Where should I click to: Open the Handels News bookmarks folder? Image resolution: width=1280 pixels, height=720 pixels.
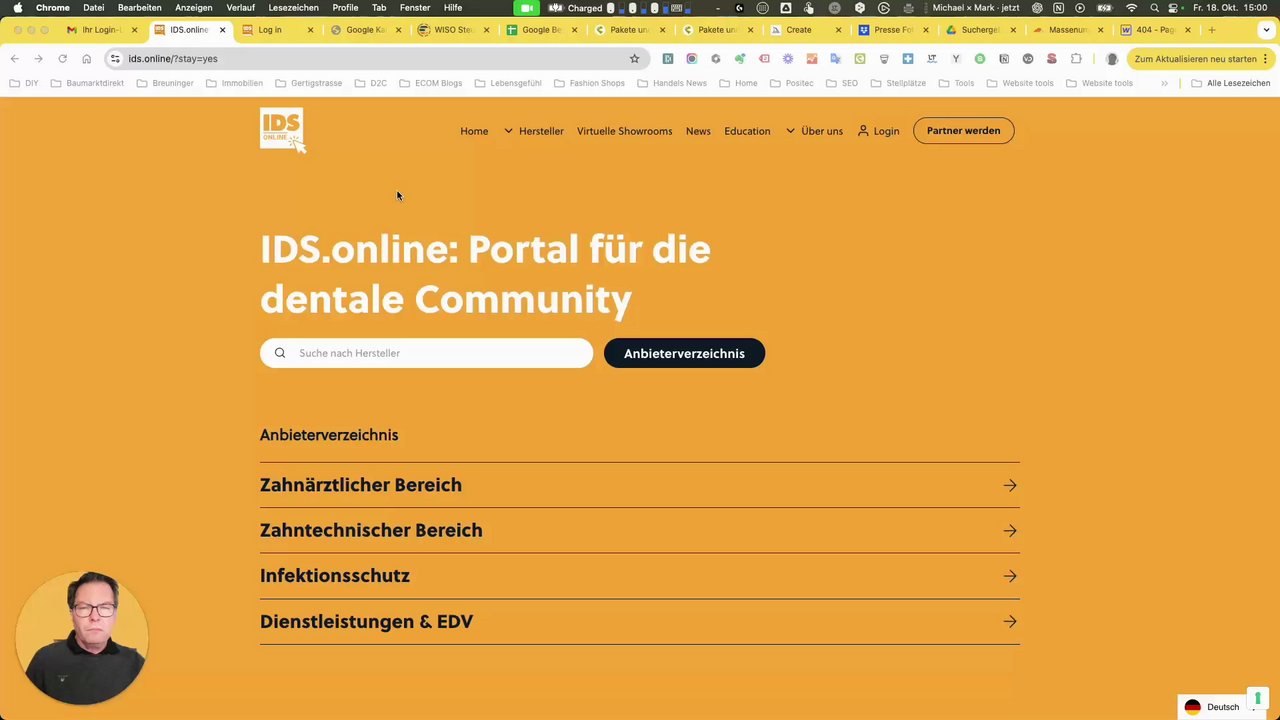pos(672,83)
